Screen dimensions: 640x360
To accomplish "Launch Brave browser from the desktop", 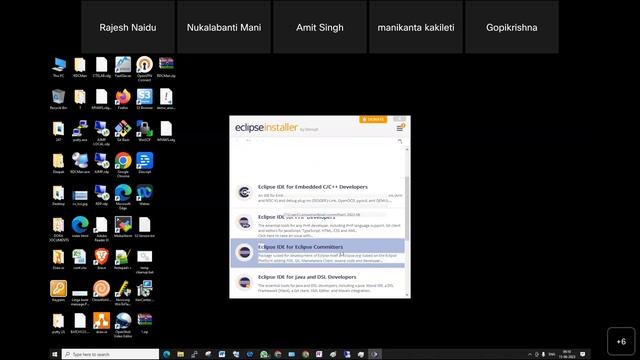I will (102, 259).
